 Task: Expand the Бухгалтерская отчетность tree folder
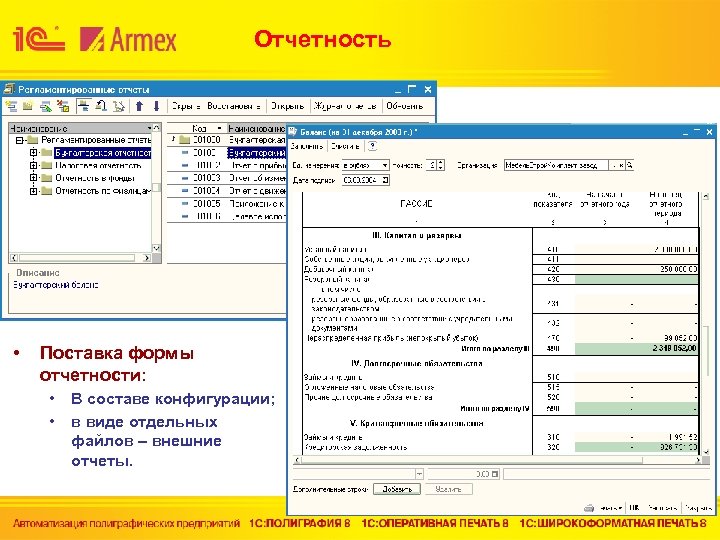pos(33,152)
